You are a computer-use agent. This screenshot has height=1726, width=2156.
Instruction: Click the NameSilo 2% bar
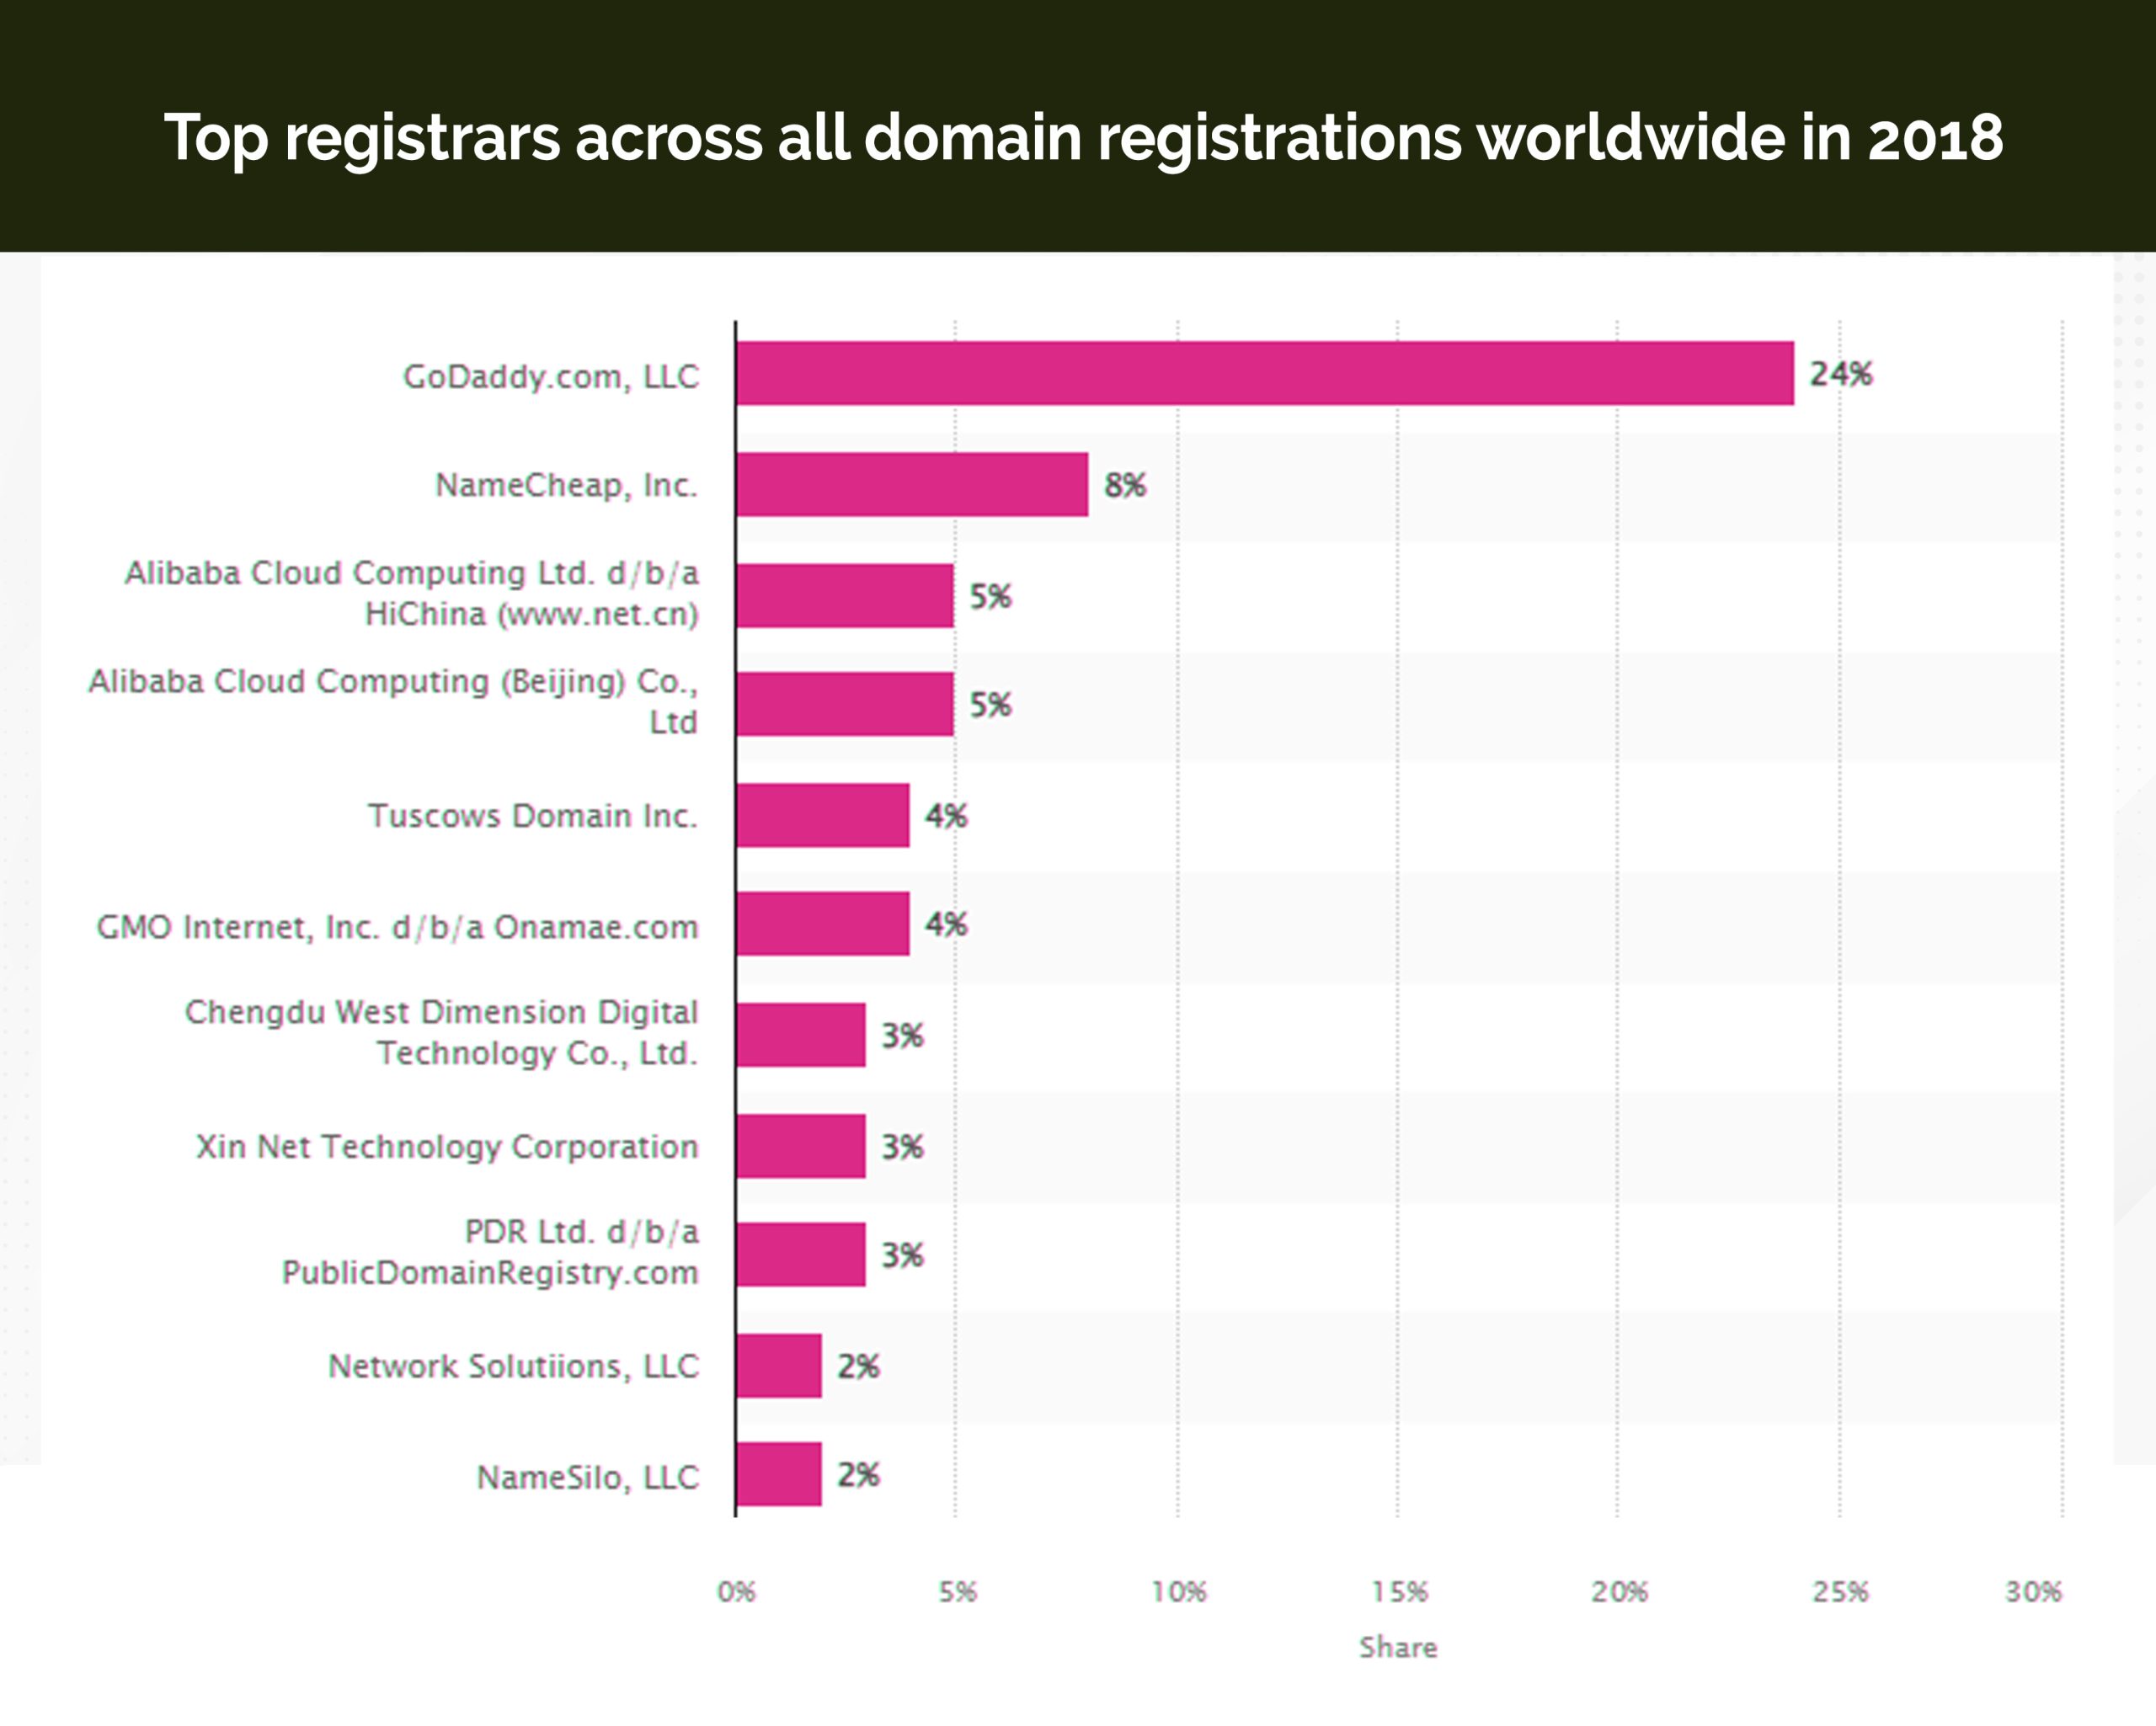point(779,1473)
